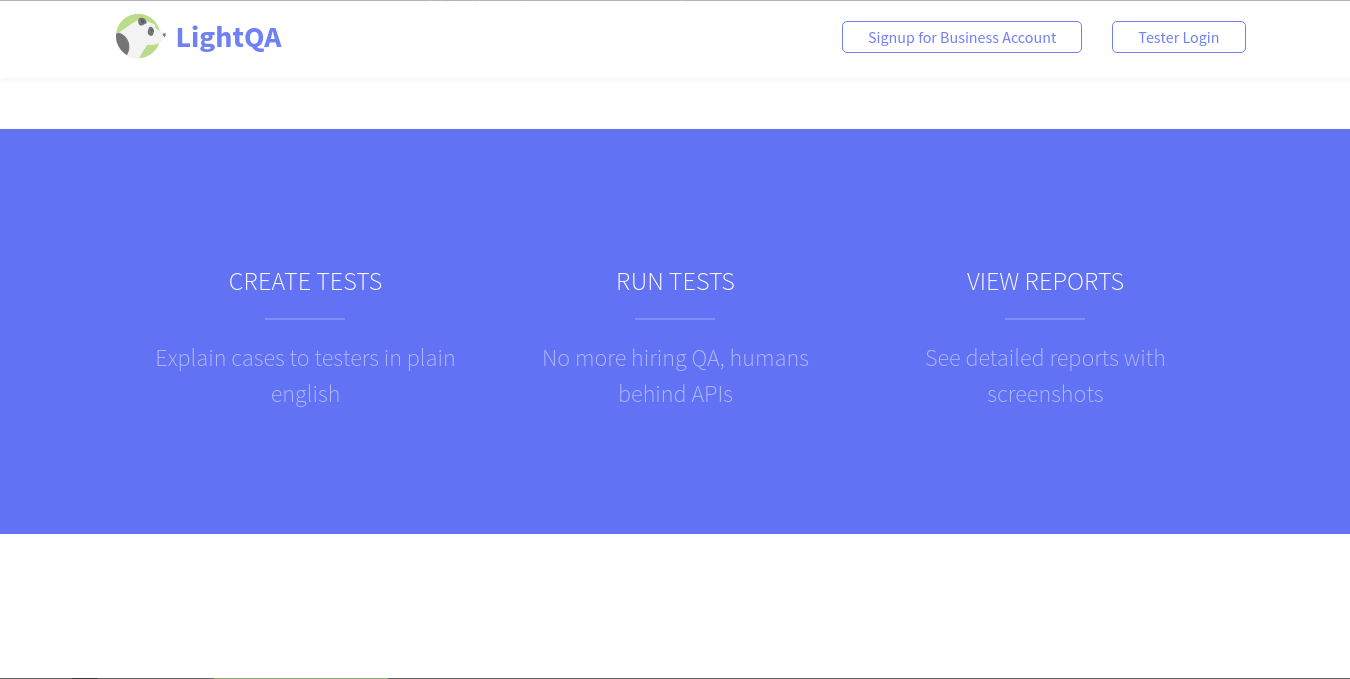This screenshot has width=1350, height=679.
Task: Select the CREATE TESTS heading
Action: click(305, 282)
